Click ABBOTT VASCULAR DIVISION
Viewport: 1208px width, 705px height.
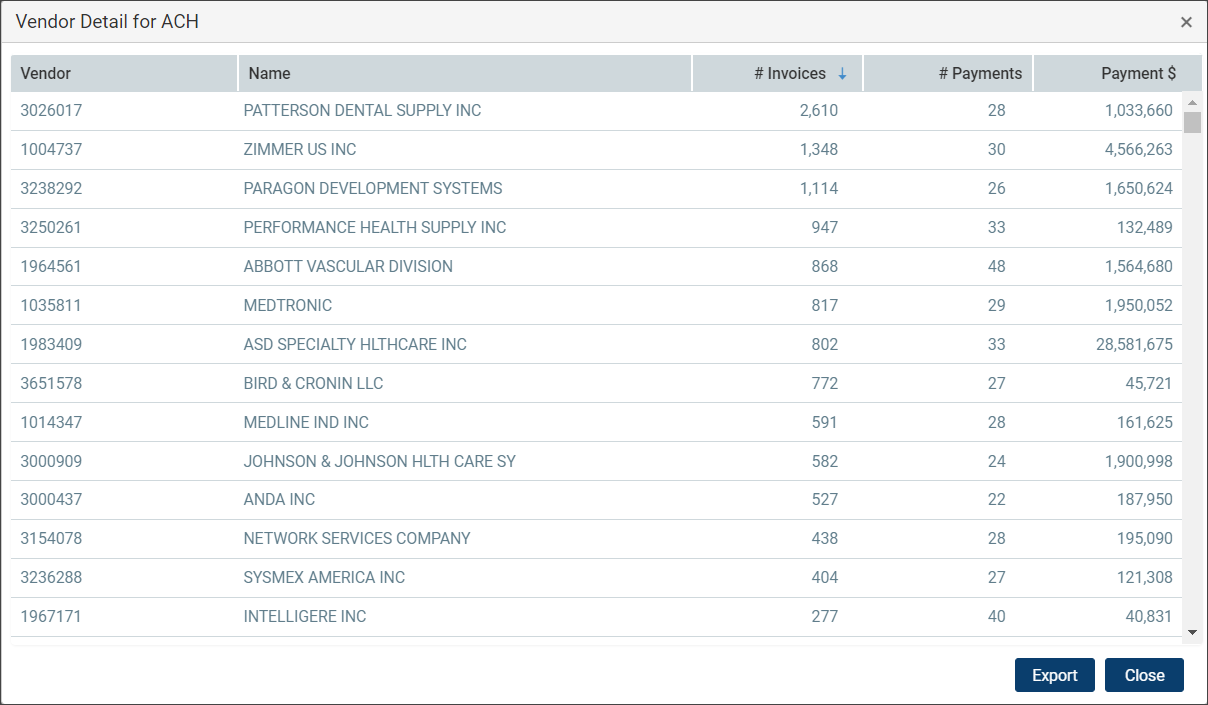click(348, 266)
